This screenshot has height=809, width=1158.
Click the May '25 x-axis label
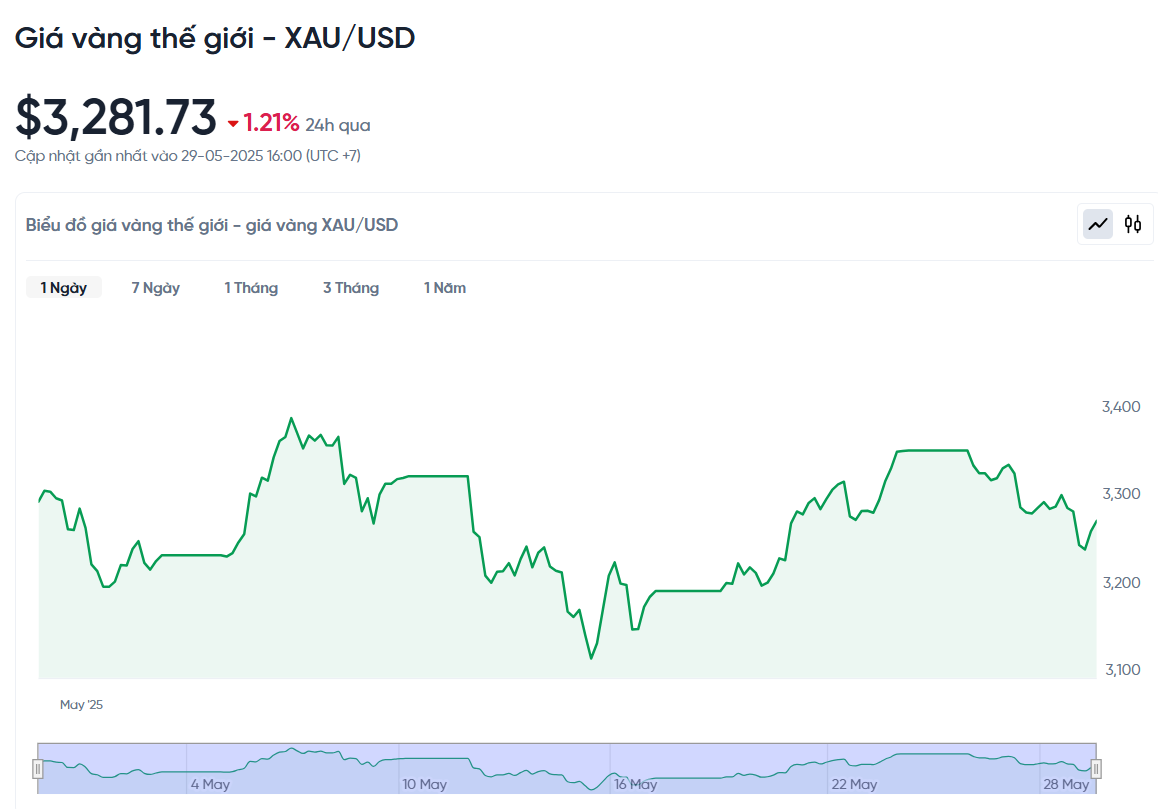pos(81,705)
